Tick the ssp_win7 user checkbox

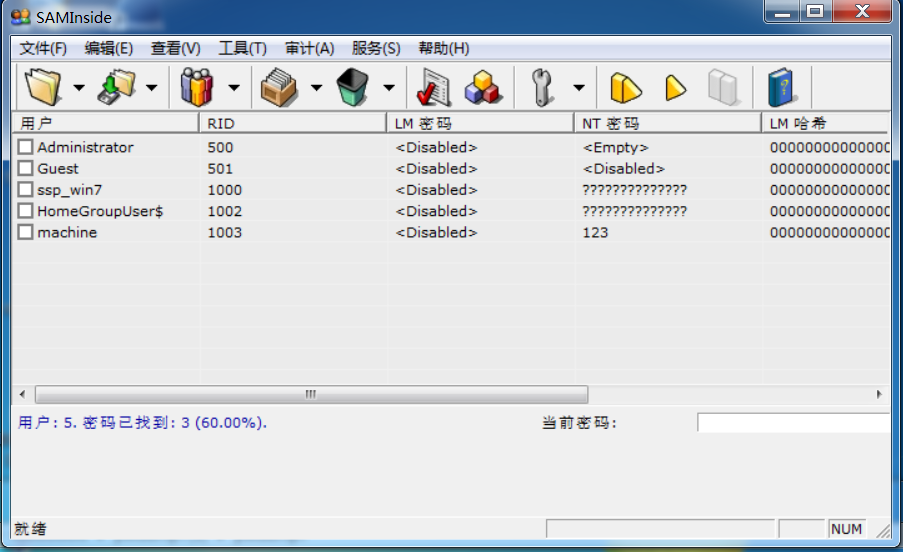[x=25, y=189]
